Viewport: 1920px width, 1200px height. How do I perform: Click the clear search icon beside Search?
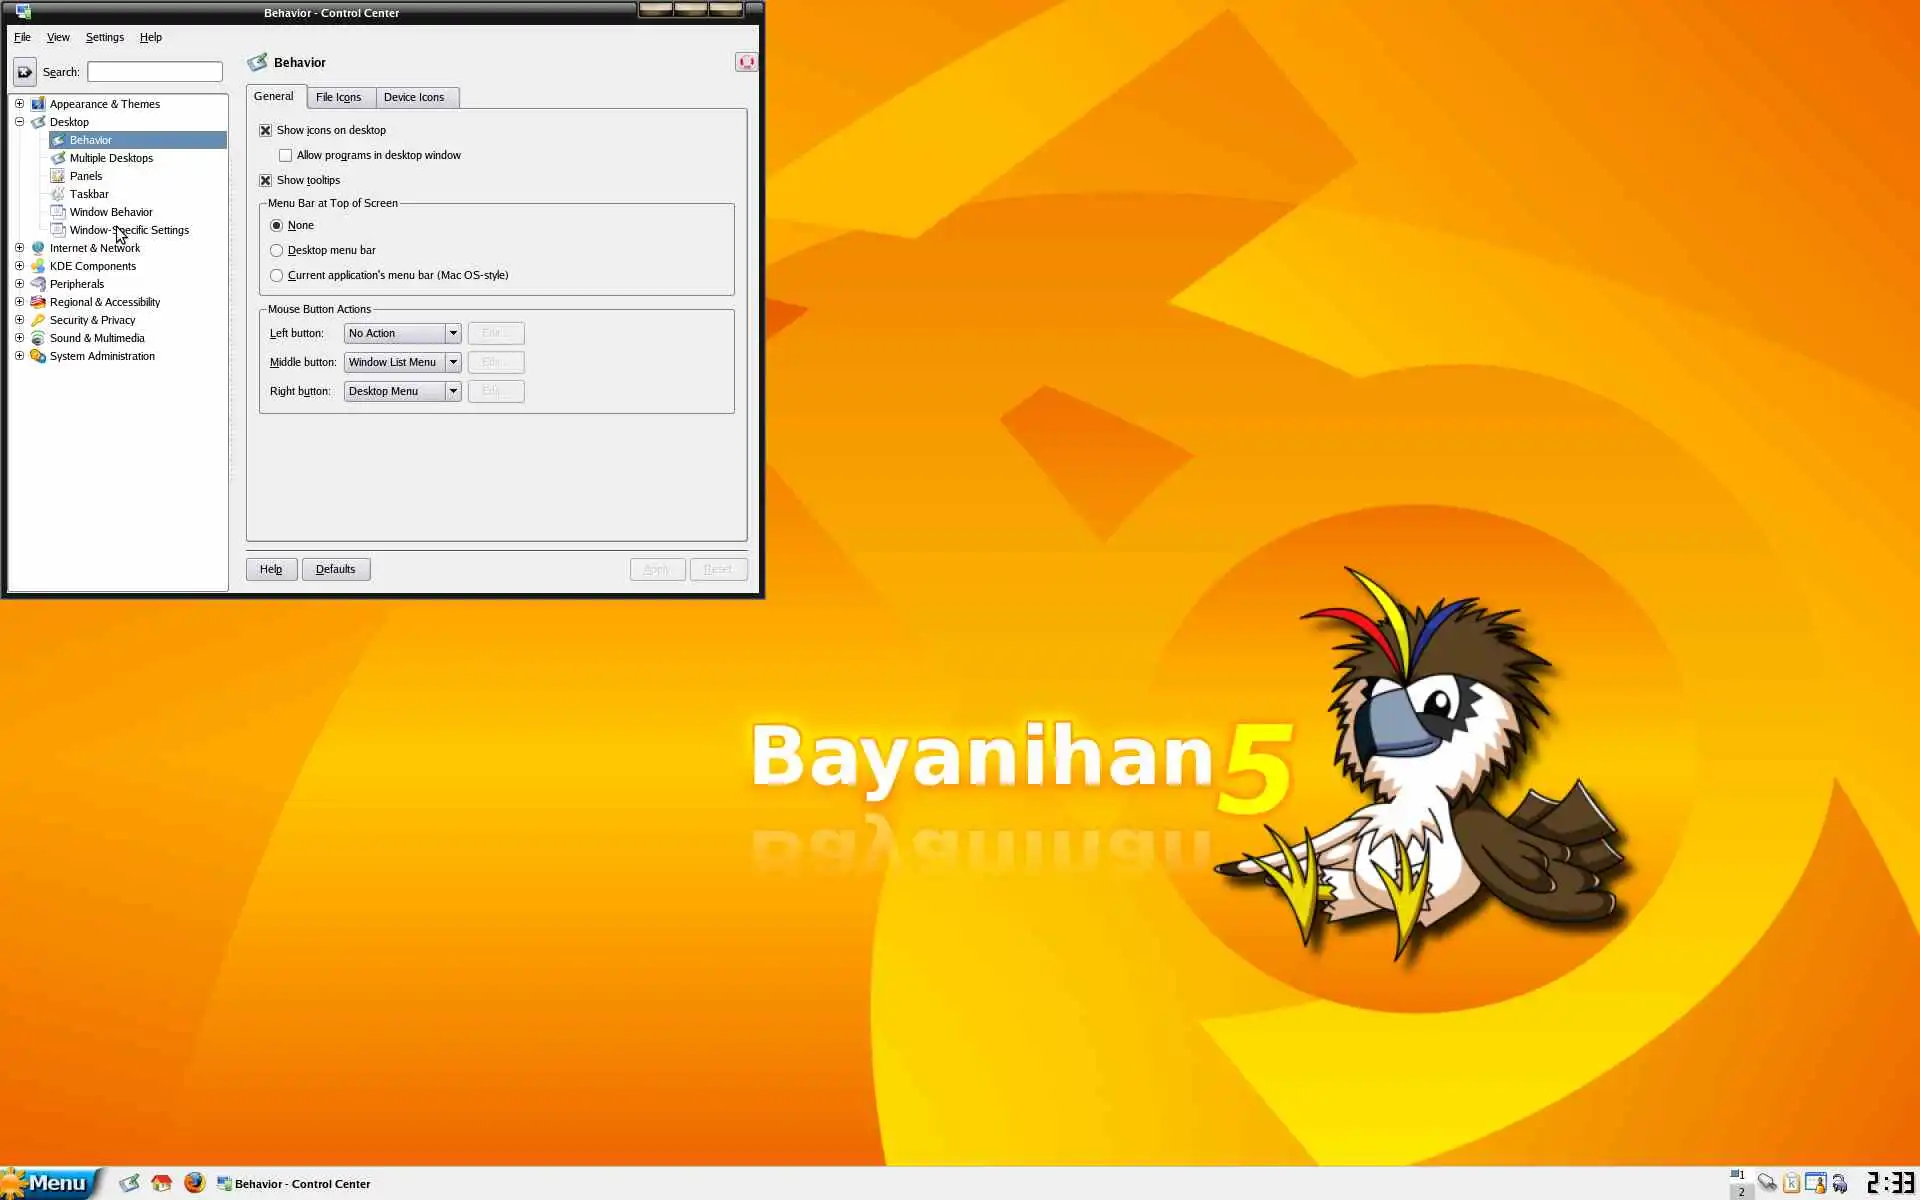click(24, 72)
